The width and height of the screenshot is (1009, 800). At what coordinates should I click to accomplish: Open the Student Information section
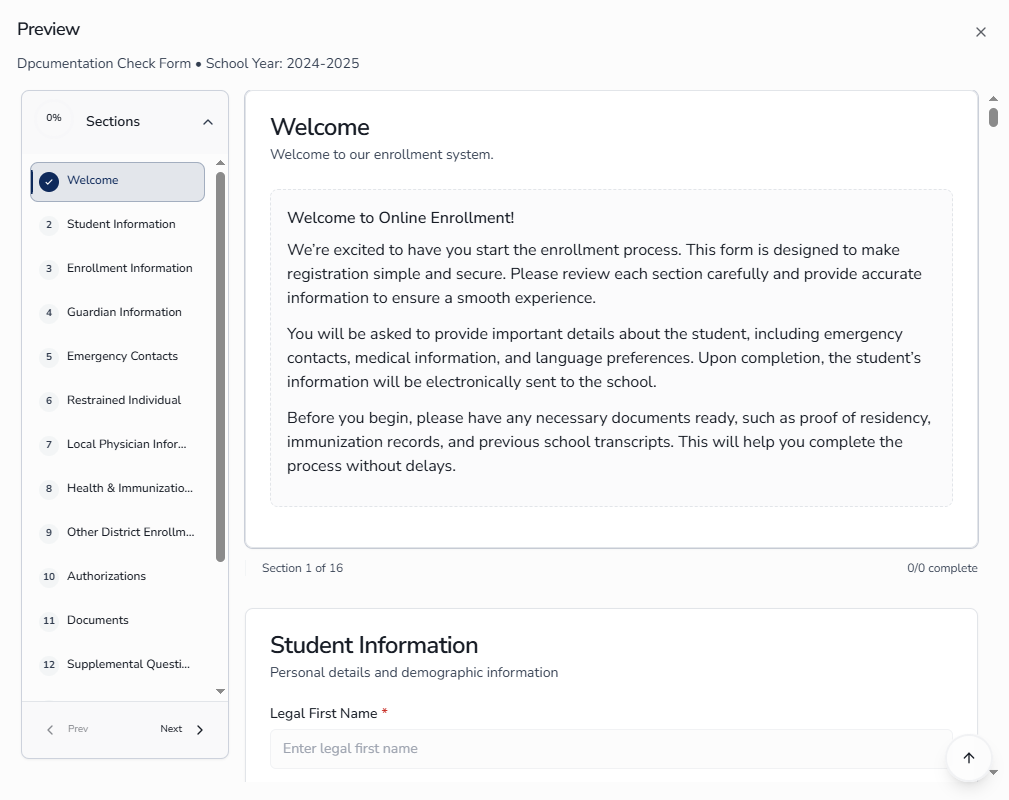coord(118,225)
